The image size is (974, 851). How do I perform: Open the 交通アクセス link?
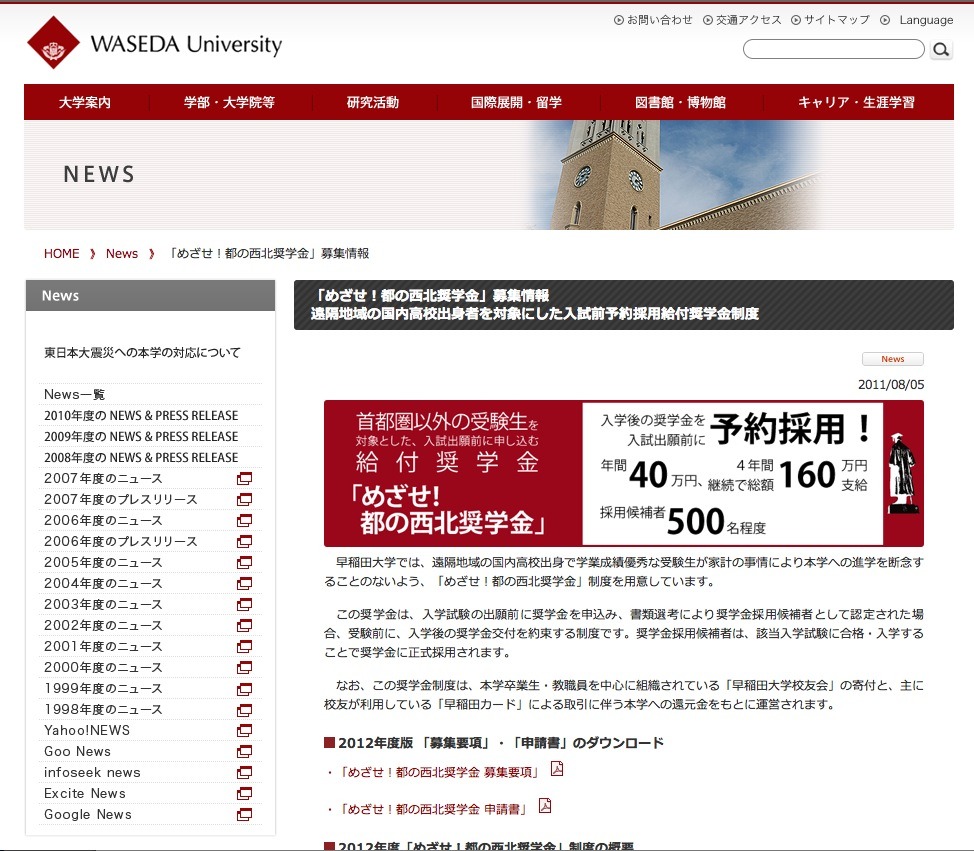point(749,20)
